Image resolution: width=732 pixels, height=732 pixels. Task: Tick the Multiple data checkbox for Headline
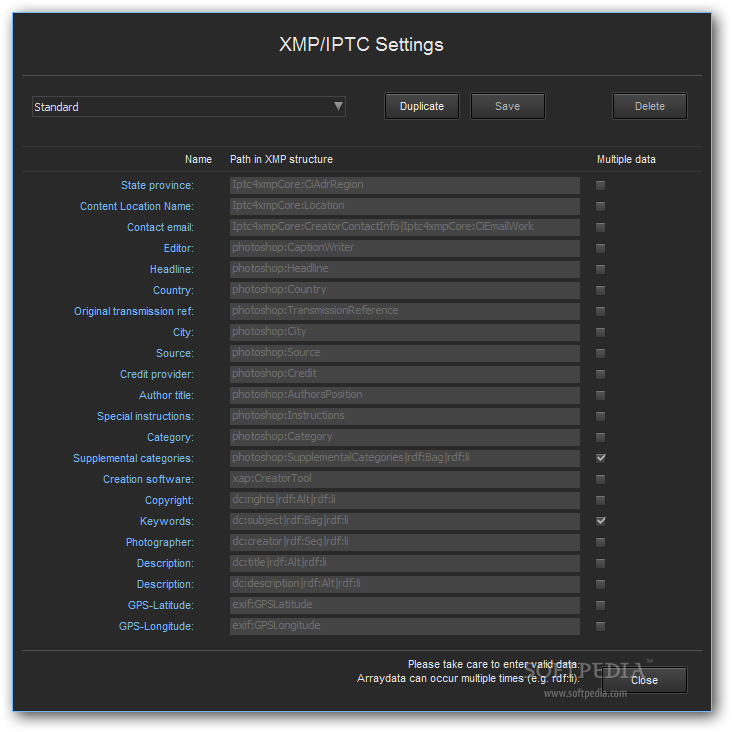600,269
